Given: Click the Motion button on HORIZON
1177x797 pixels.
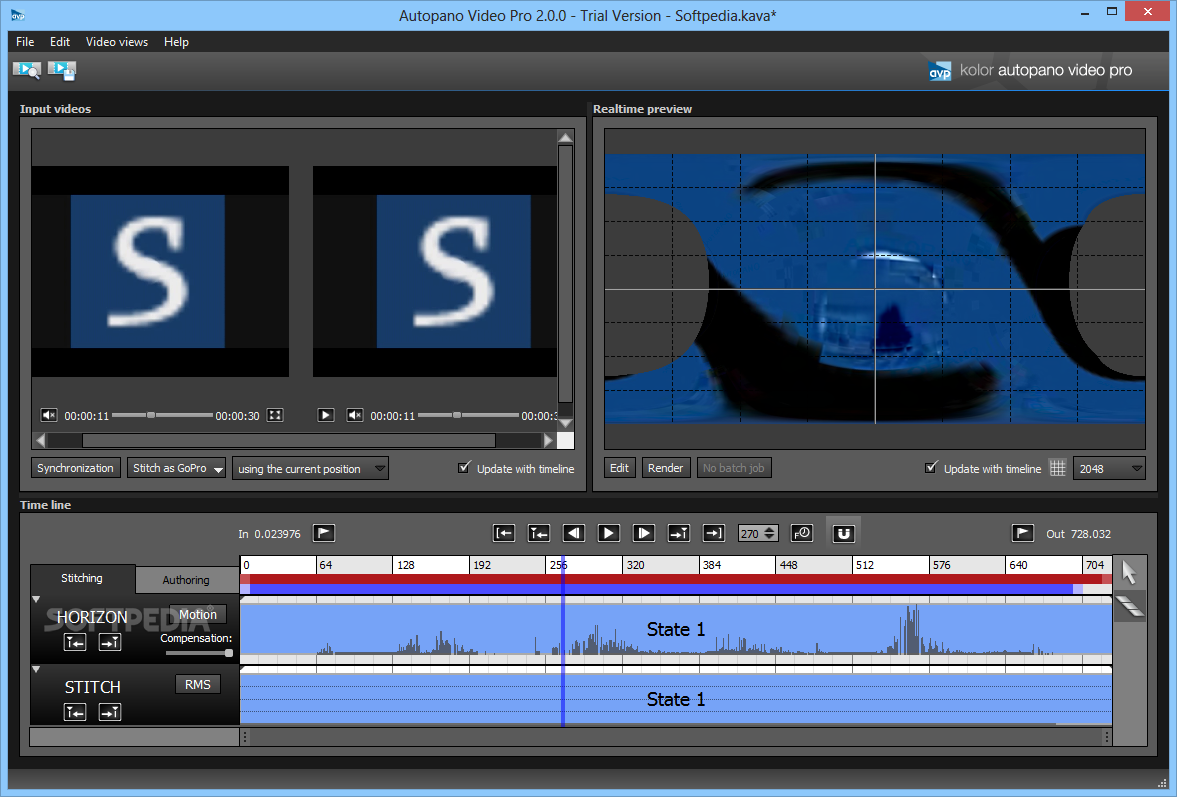Looking at the screenshot, I should click(197, 614).
